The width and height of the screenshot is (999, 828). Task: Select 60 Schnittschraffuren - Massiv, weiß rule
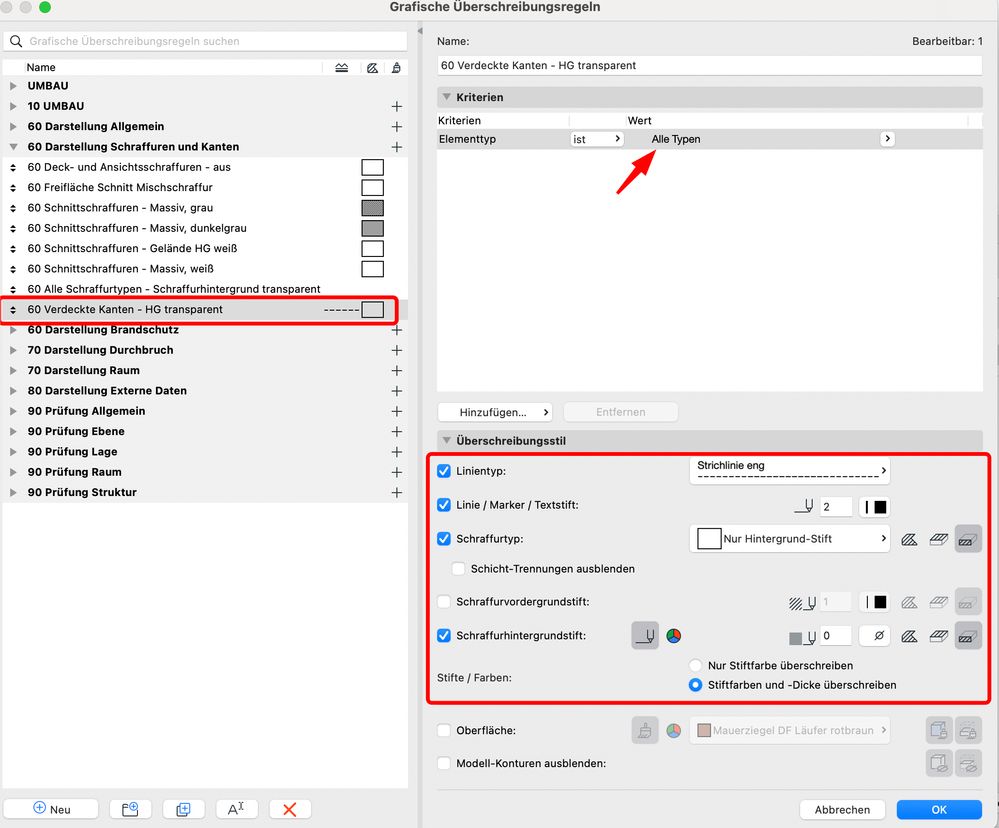click(x=205, y=269)
